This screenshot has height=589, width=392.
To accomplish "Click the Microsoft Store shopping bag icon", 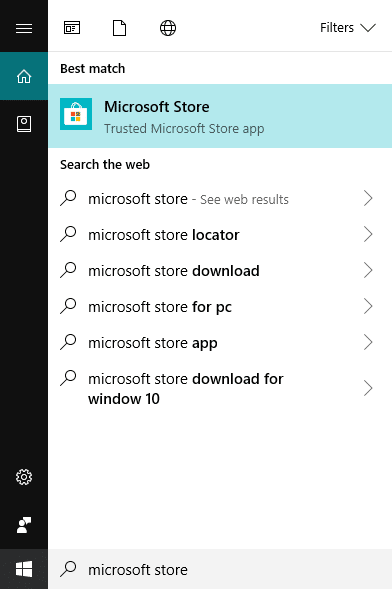I will pyautogui.click(x=76, y=114).
